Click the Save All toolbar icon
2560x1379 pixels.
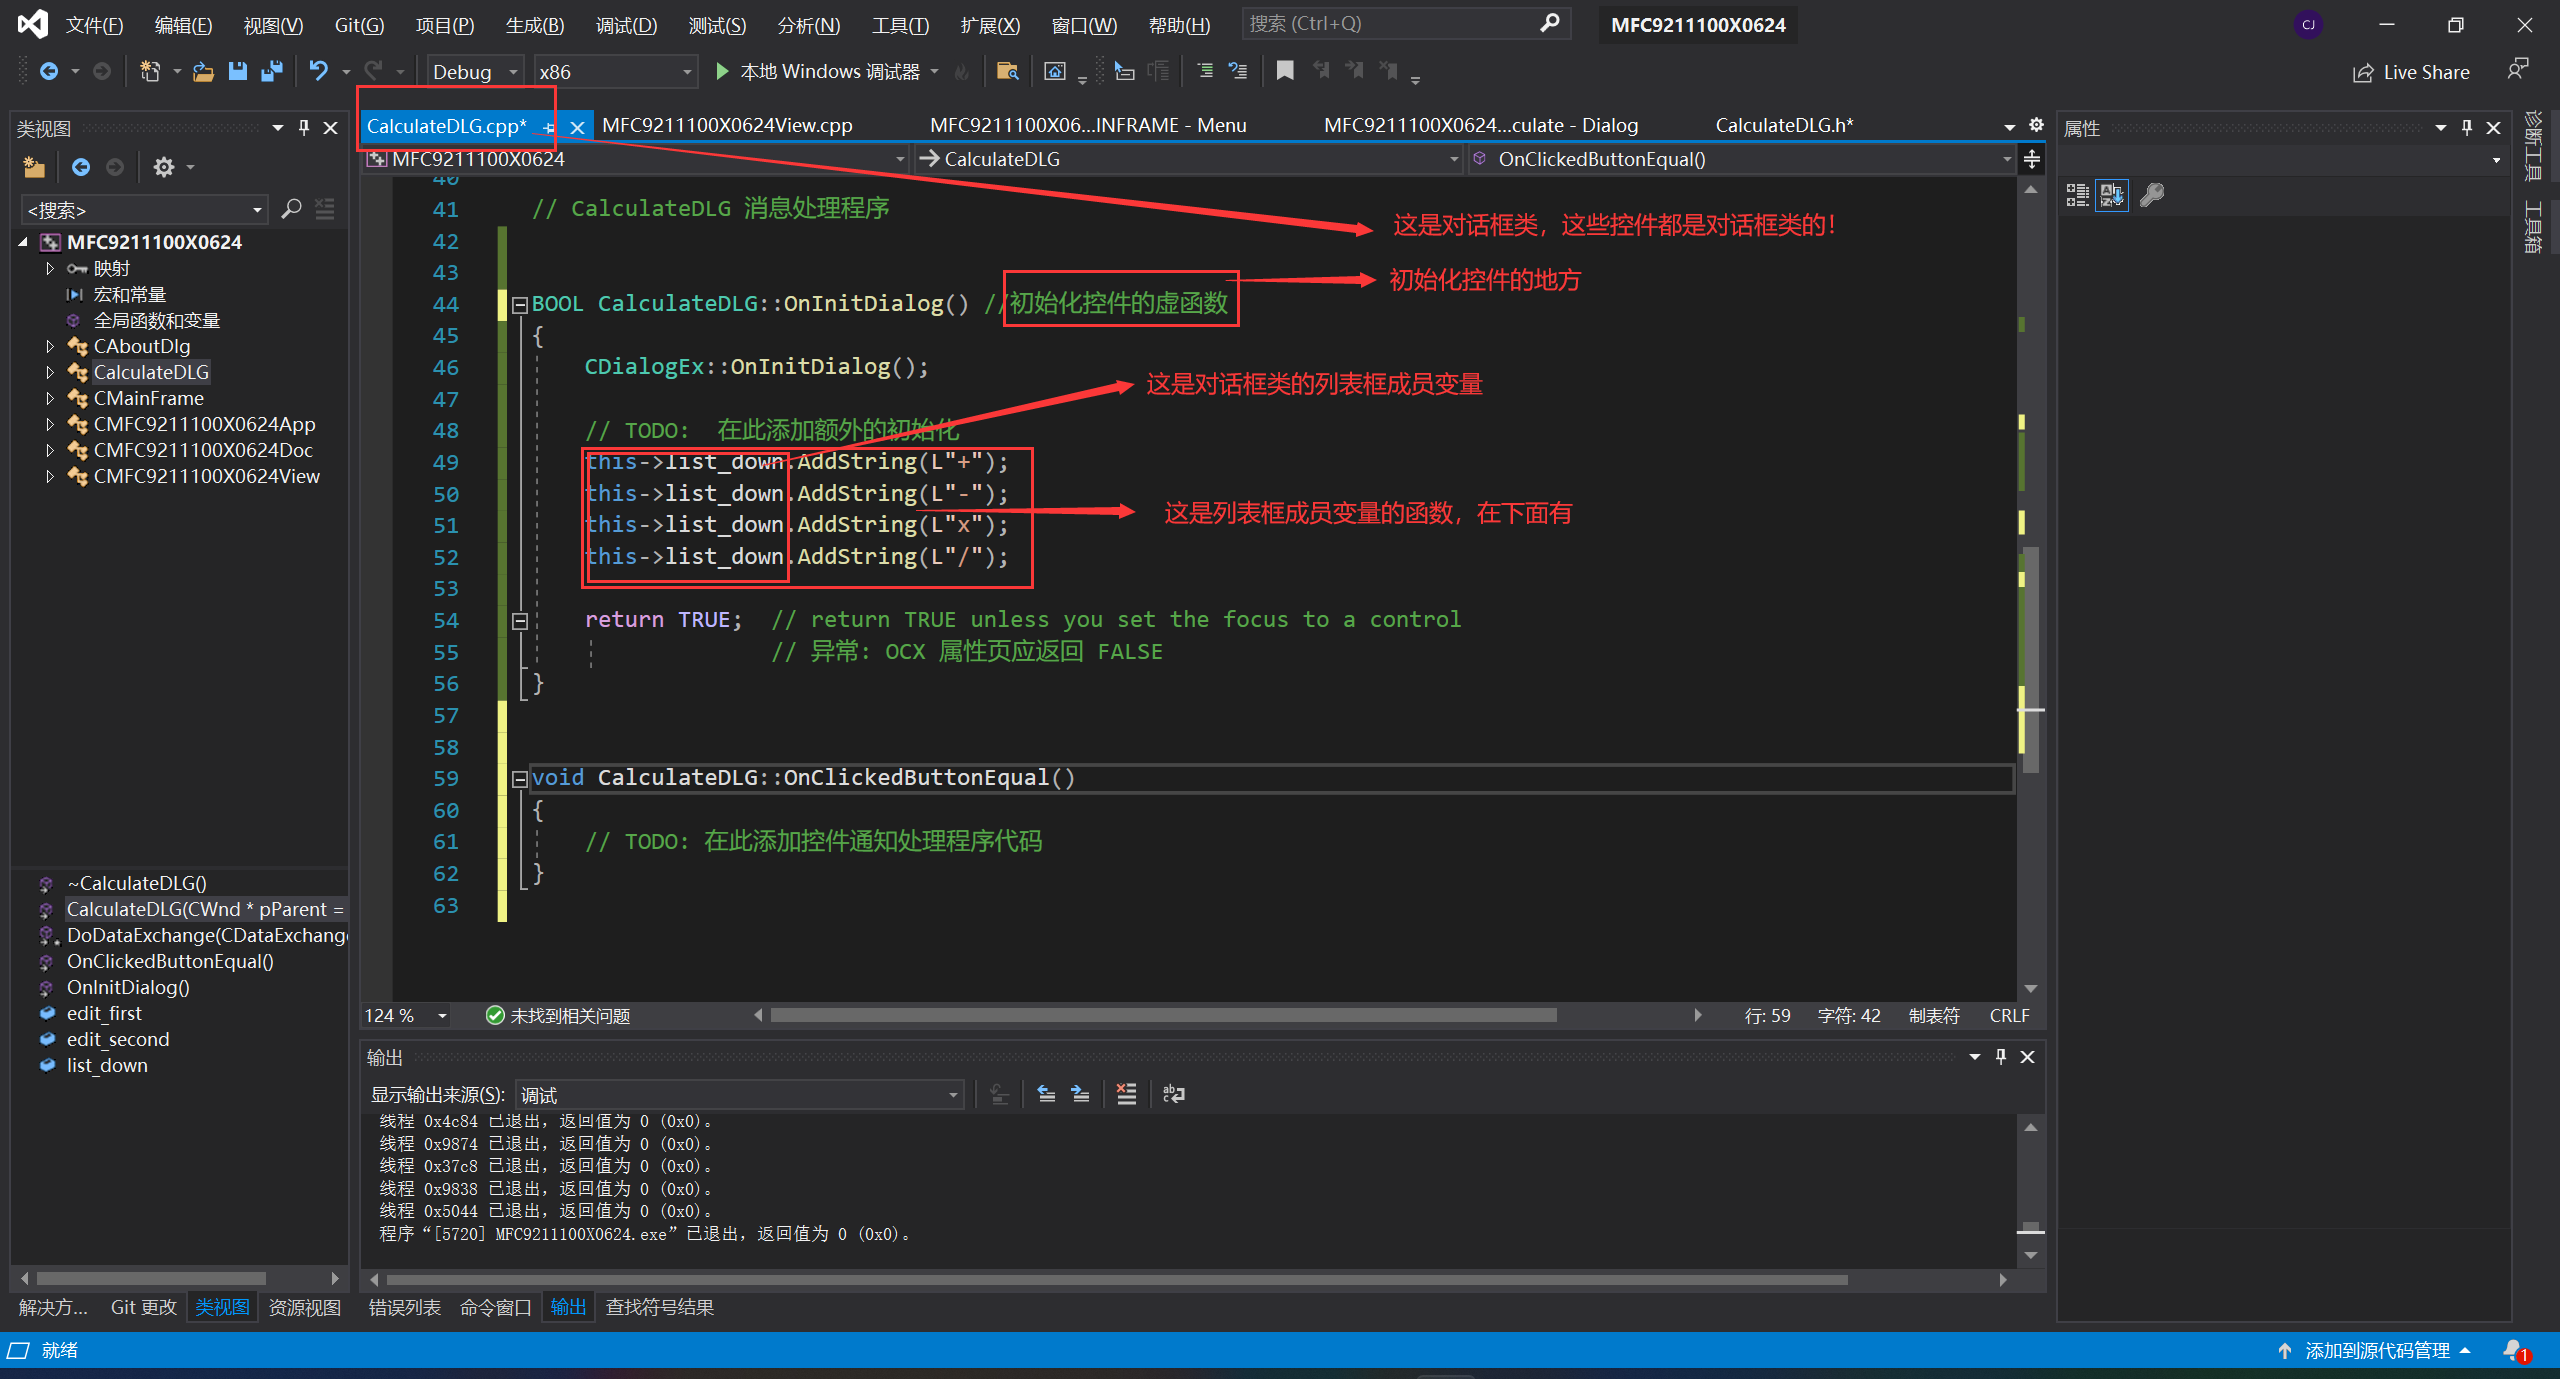(x=271, y=71)
